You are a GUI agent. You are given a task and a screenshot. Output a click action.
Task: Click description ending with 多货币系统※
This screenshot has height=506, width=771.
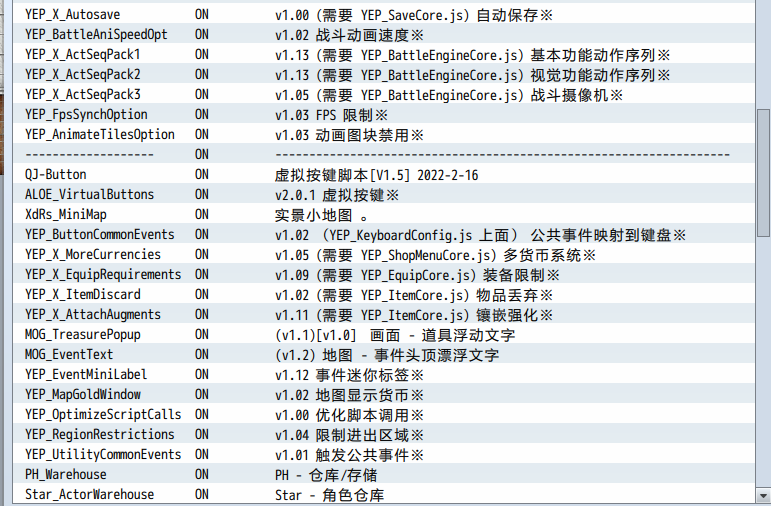click(x=435, y=255)
